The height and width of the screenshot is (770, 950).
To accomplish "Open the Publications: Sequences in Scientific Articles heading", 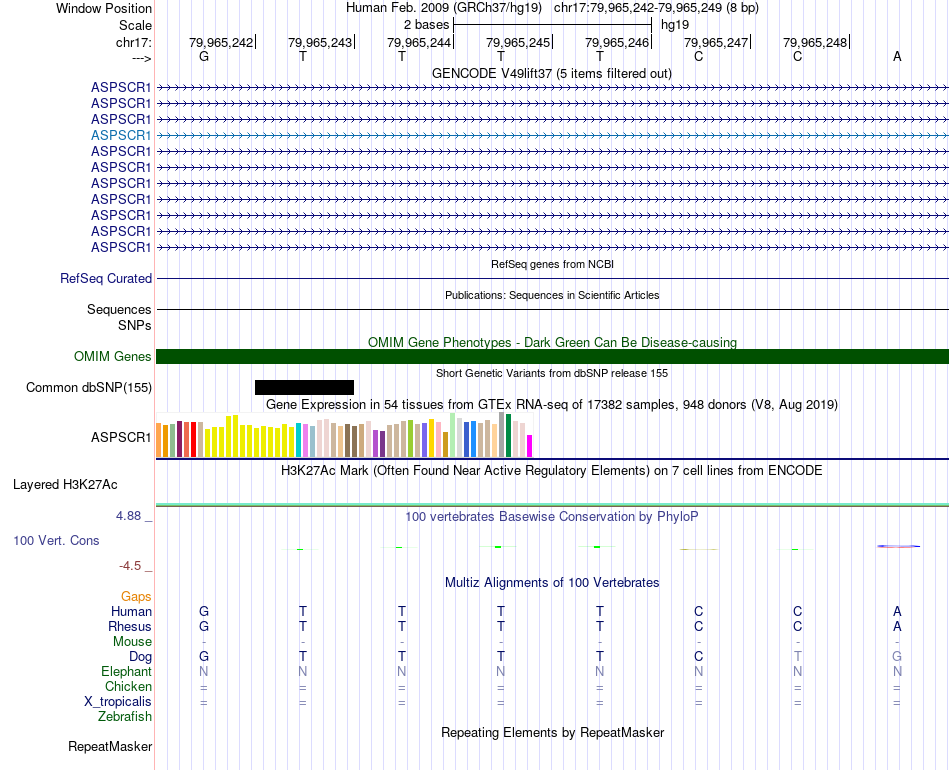I will (552, 295).
